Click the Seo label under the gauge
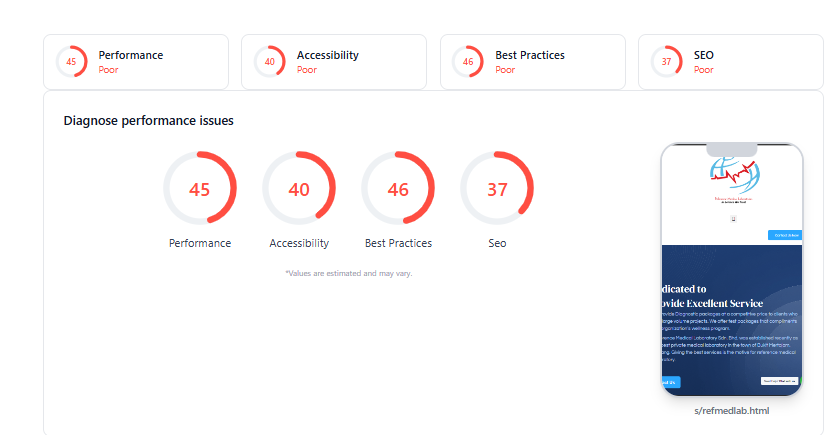The image size is (836, 435). tap(497, 243)
